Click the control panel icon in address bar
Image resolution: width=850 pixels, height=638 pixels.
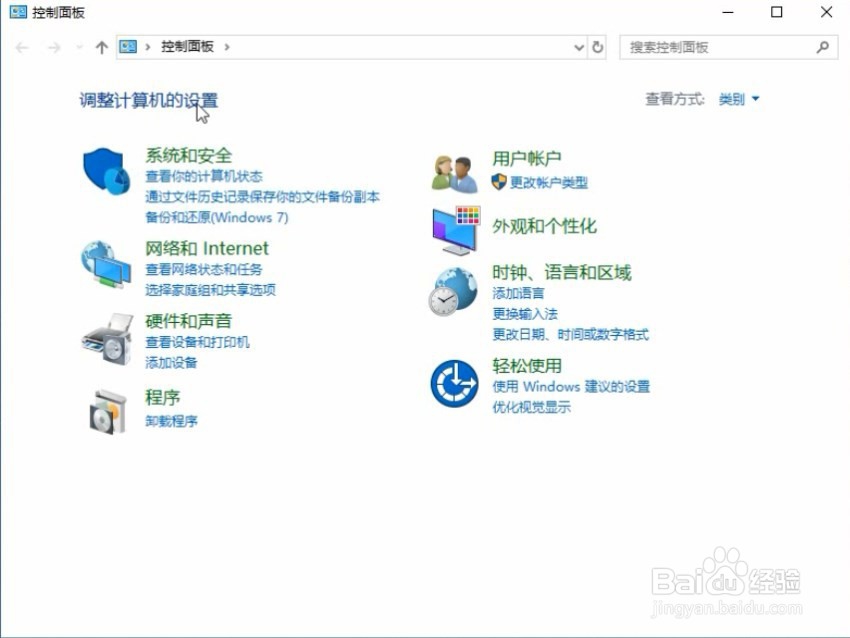pyautogui.click(x=128, y=47)
